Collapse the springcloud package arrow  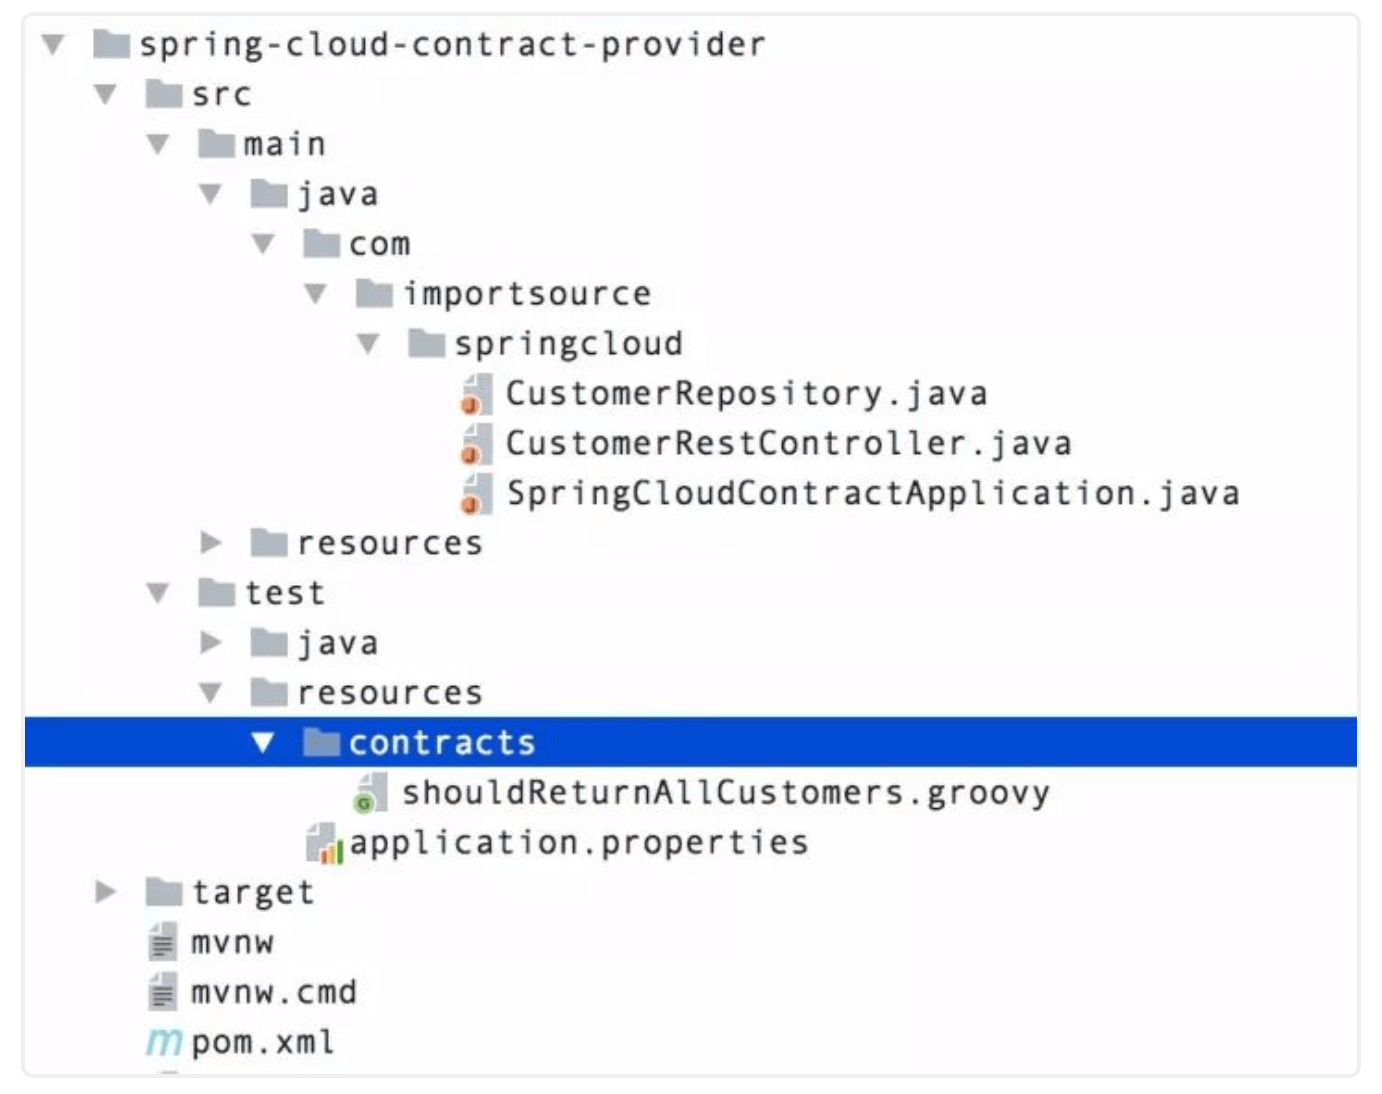point(368,344)
